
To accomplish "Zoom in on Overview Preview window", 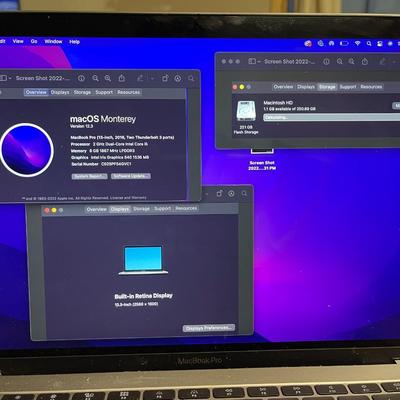I will coord(108,78).
